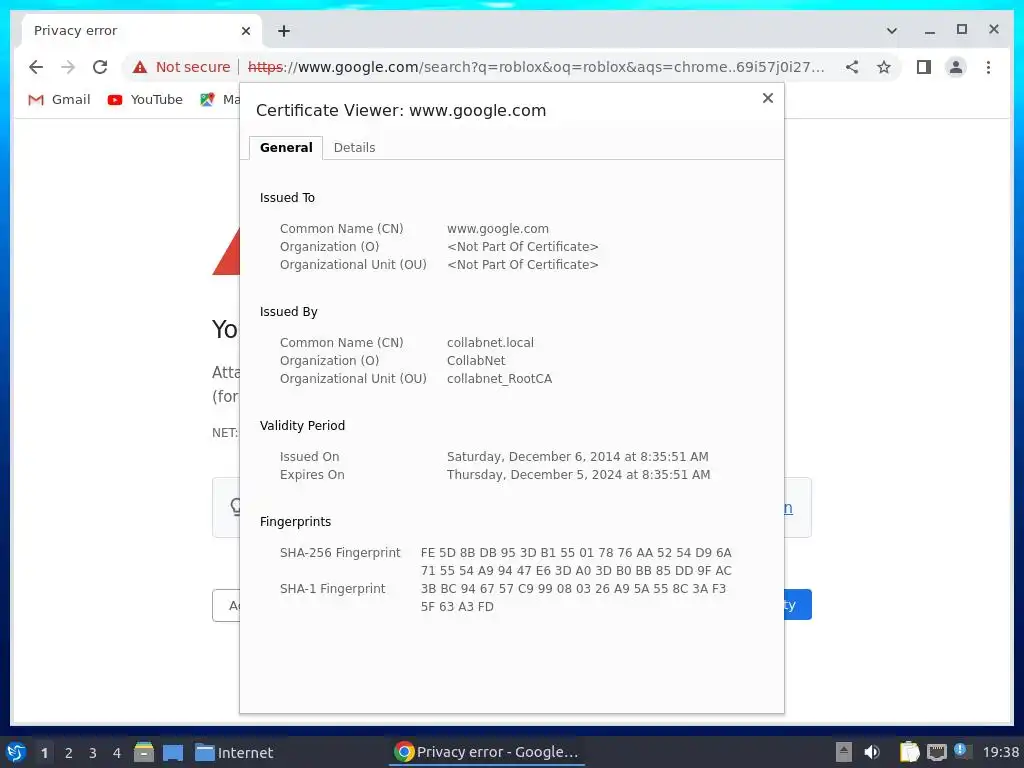This screenshot has width=1024, height=768.
Task: Click the blue notification tray icon
Action: tap(960, 750)
